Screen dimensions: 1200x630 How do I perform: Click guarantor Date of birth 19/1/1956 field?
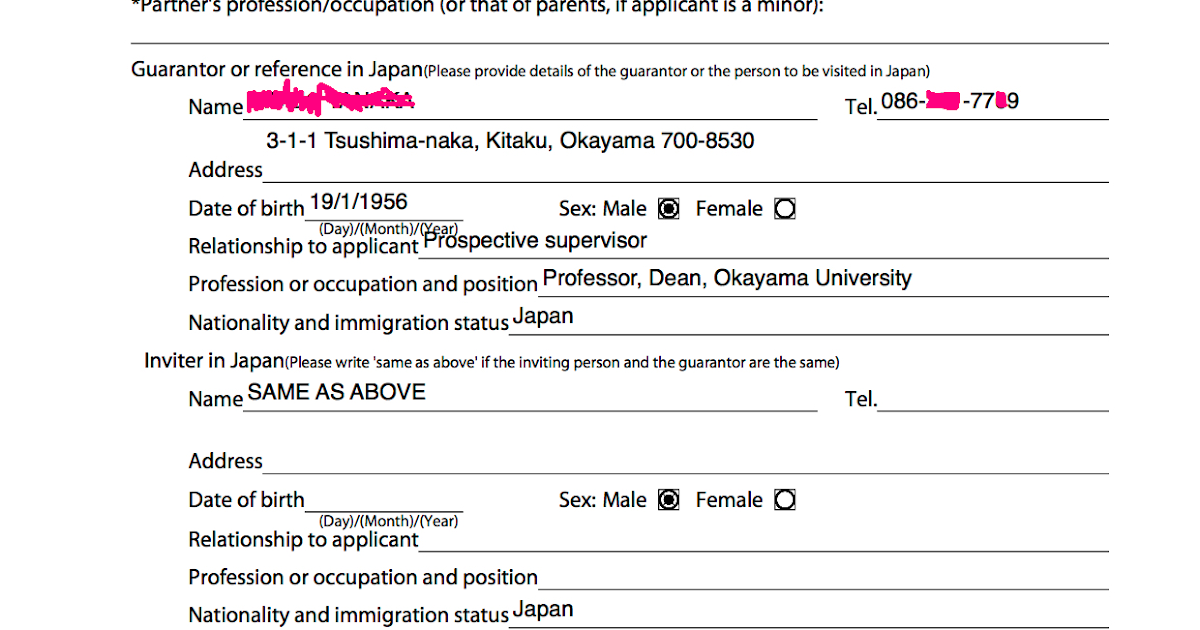tap(384, 206)
